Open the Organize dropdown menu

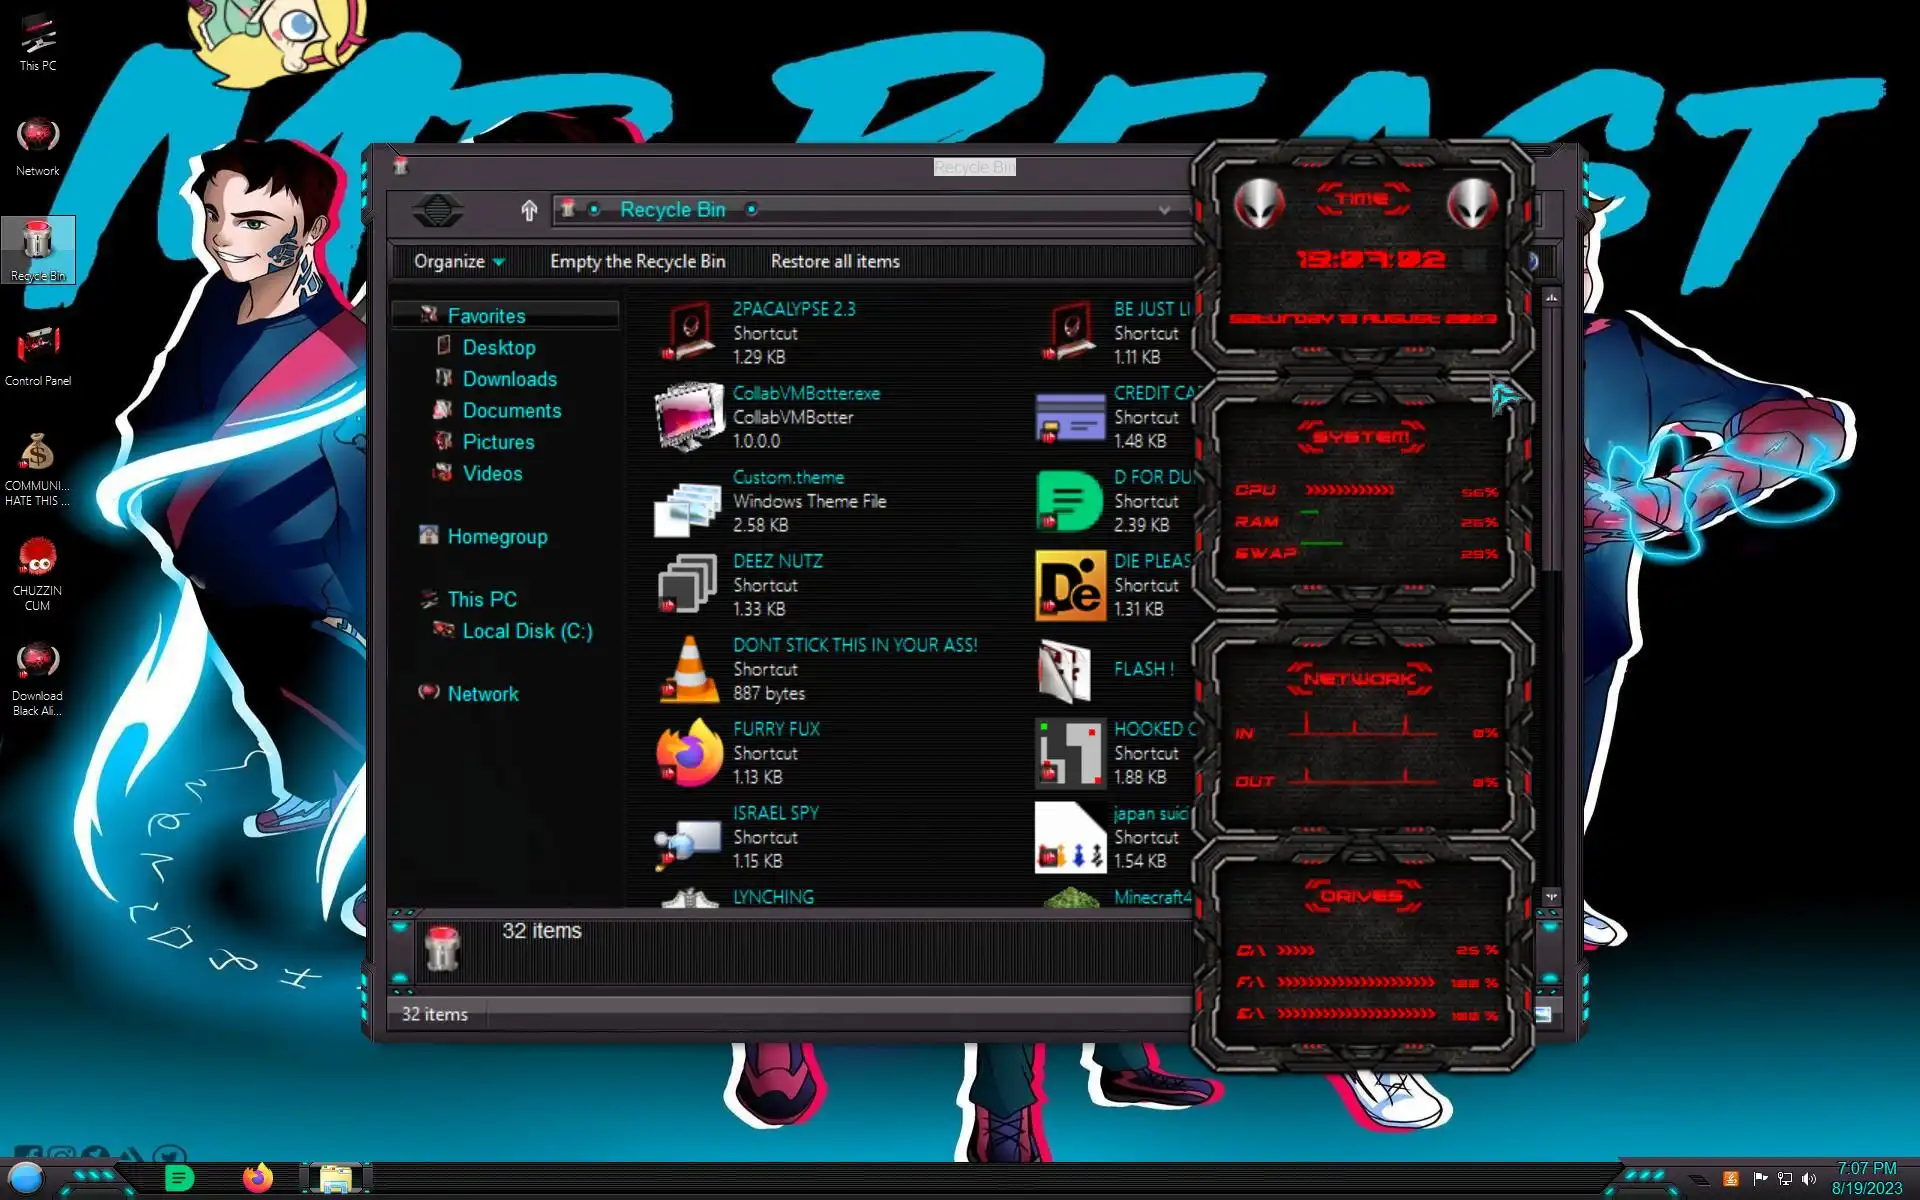point(459,261)
